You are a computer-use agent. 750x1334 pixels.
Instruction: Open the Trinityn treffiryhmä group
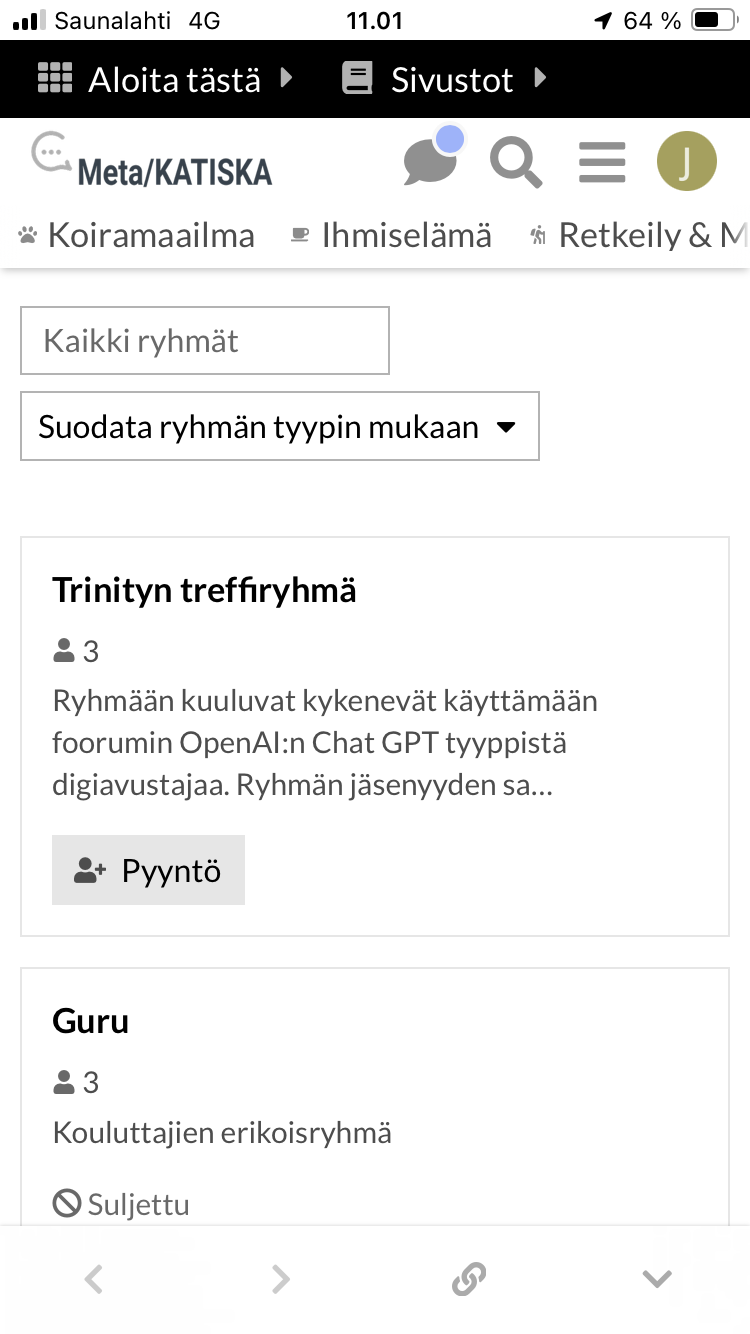pos(204,591)
